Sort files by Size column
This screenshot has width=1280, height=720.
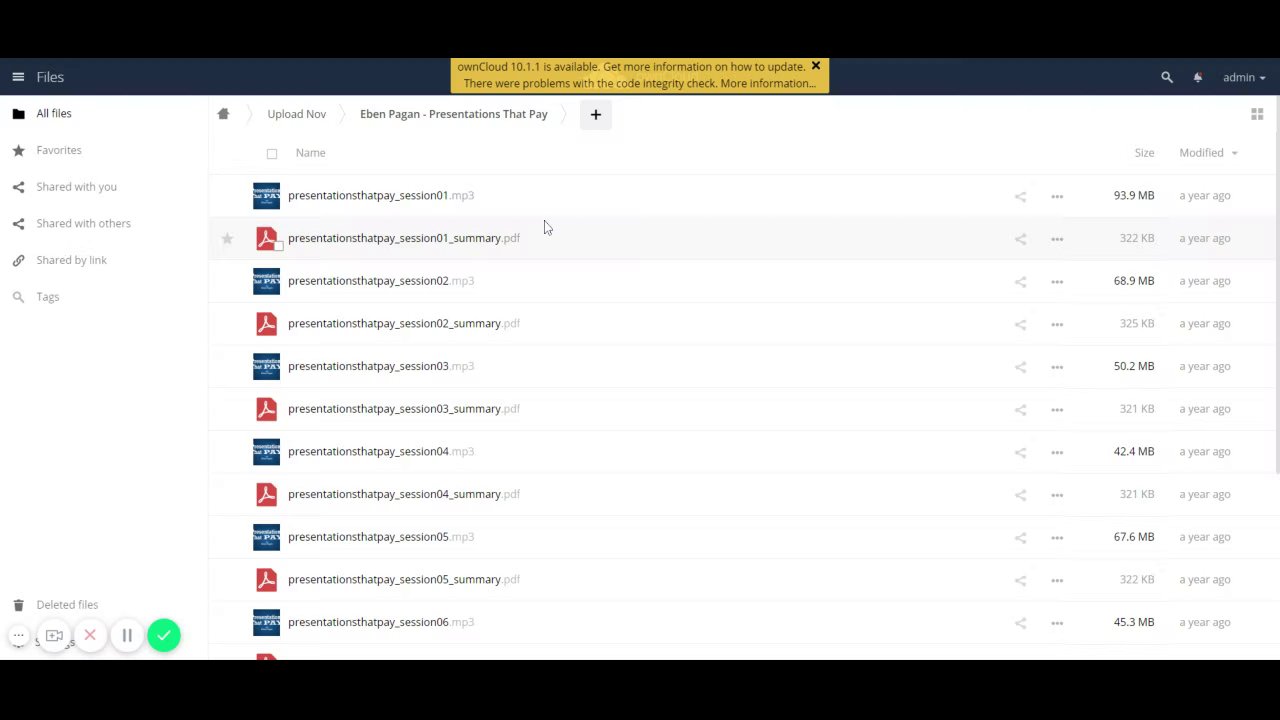[x=1144, y=153]
